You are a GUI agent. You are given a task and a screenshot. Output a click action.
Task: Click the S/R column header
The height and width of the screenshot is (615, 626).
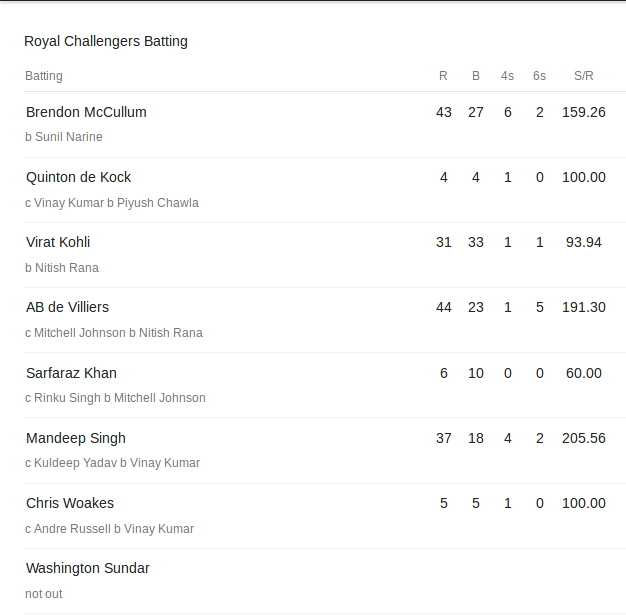(x=584, y=76)
